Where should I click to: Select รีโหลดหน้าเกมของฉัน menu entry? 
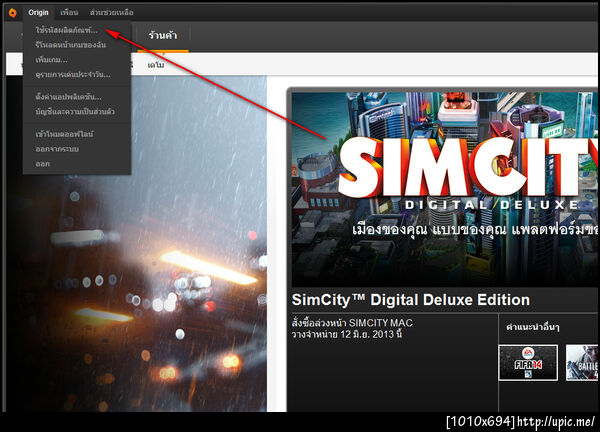point(71,45)
